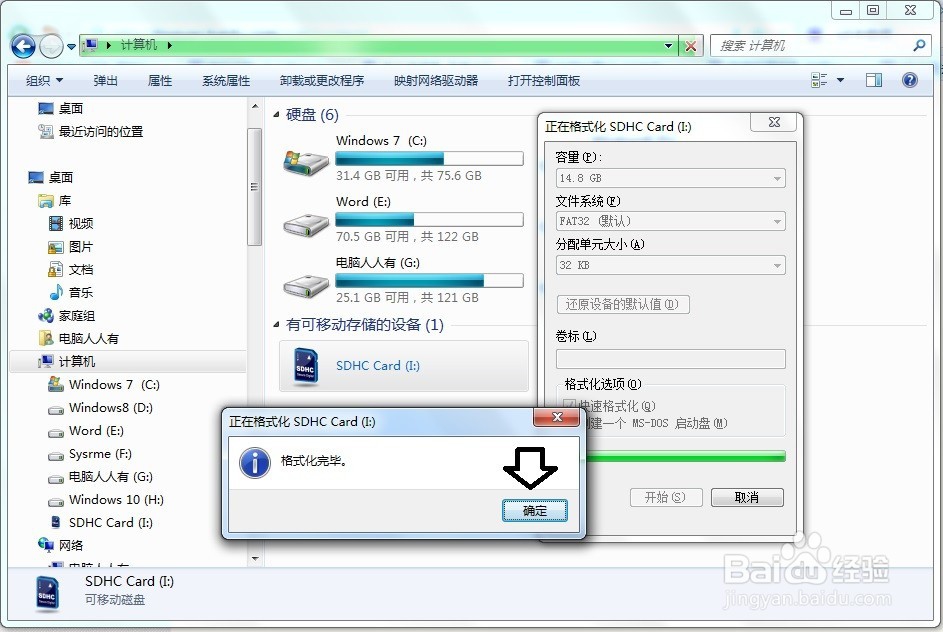
Task: Open the 分配单元大小 32 KB dropdown
Action: pos(671,265)
